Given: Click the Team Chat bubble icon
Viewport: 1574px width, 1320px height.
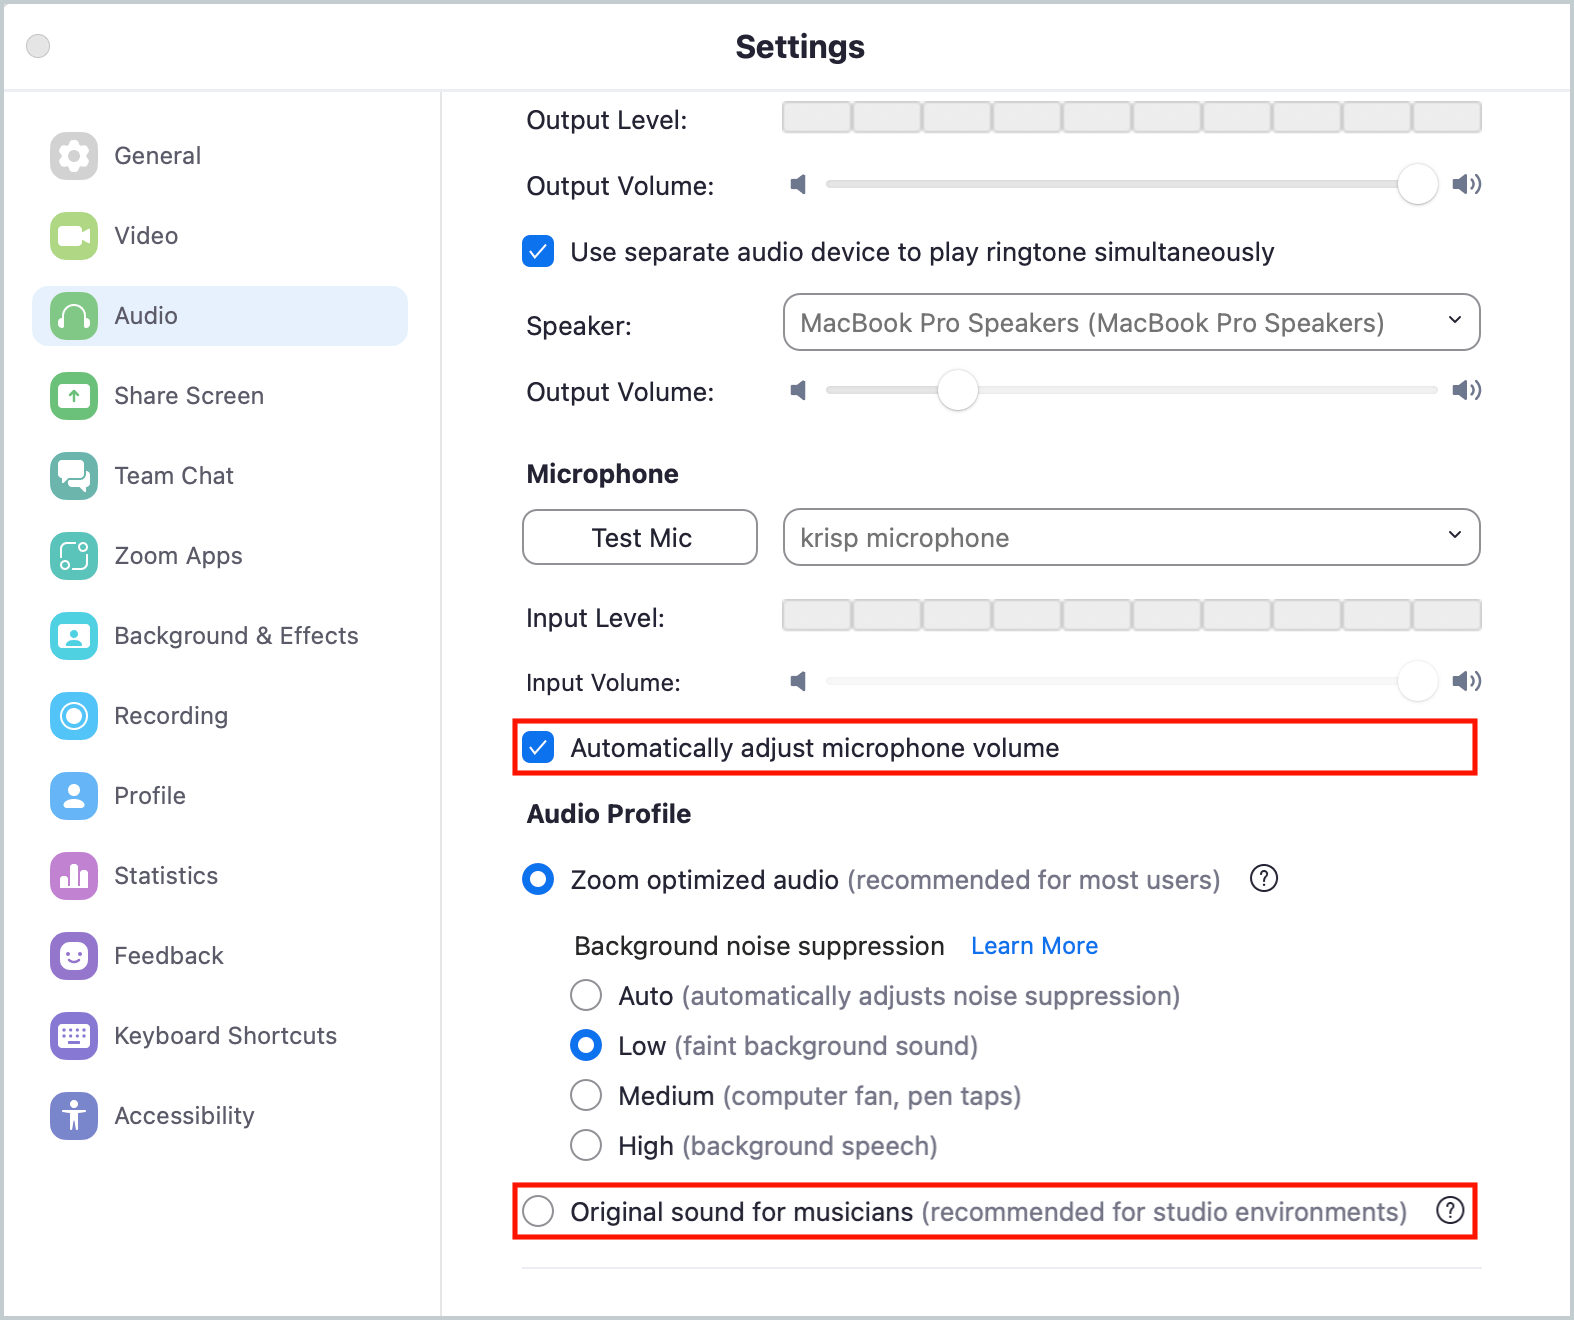Looking at the screenshot, I should point(74,476).
